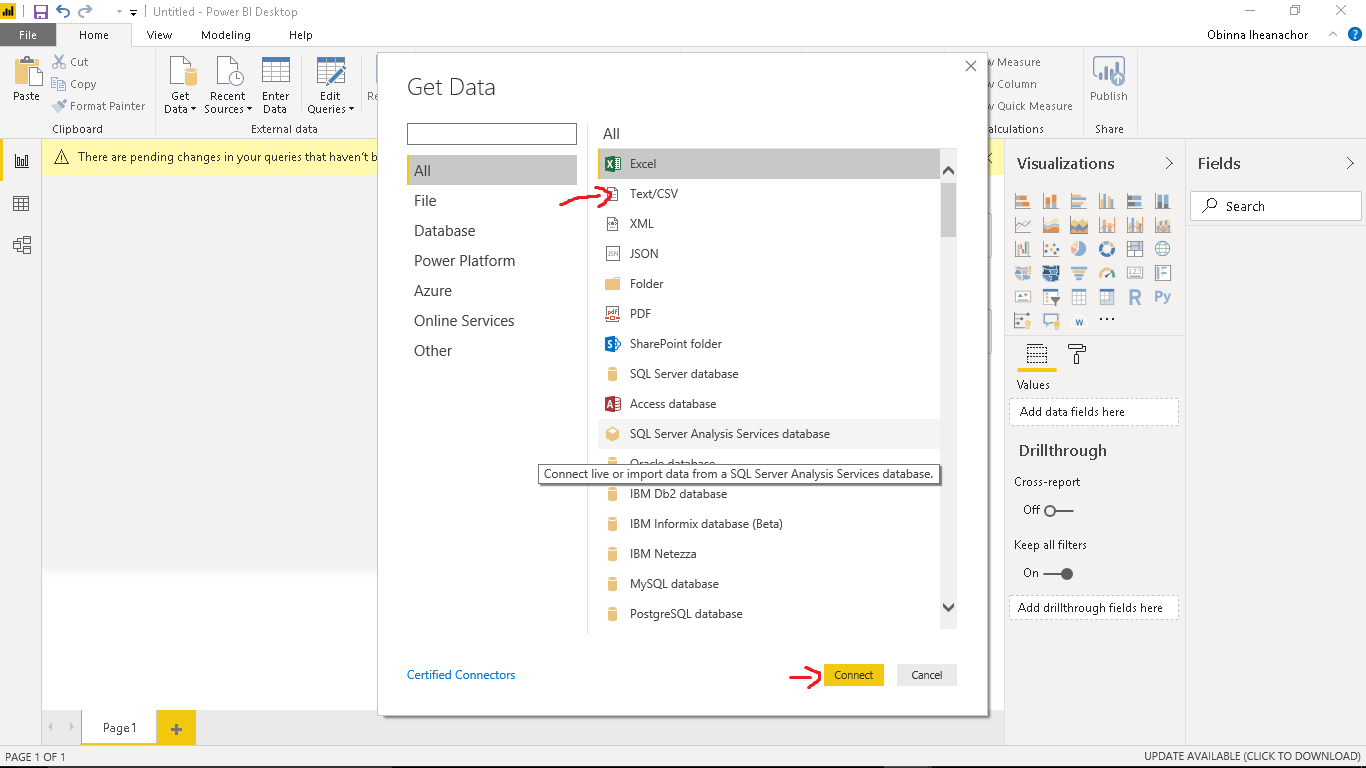
Task: Collapse the ribbon with the caret
Action: [1332, 34]
